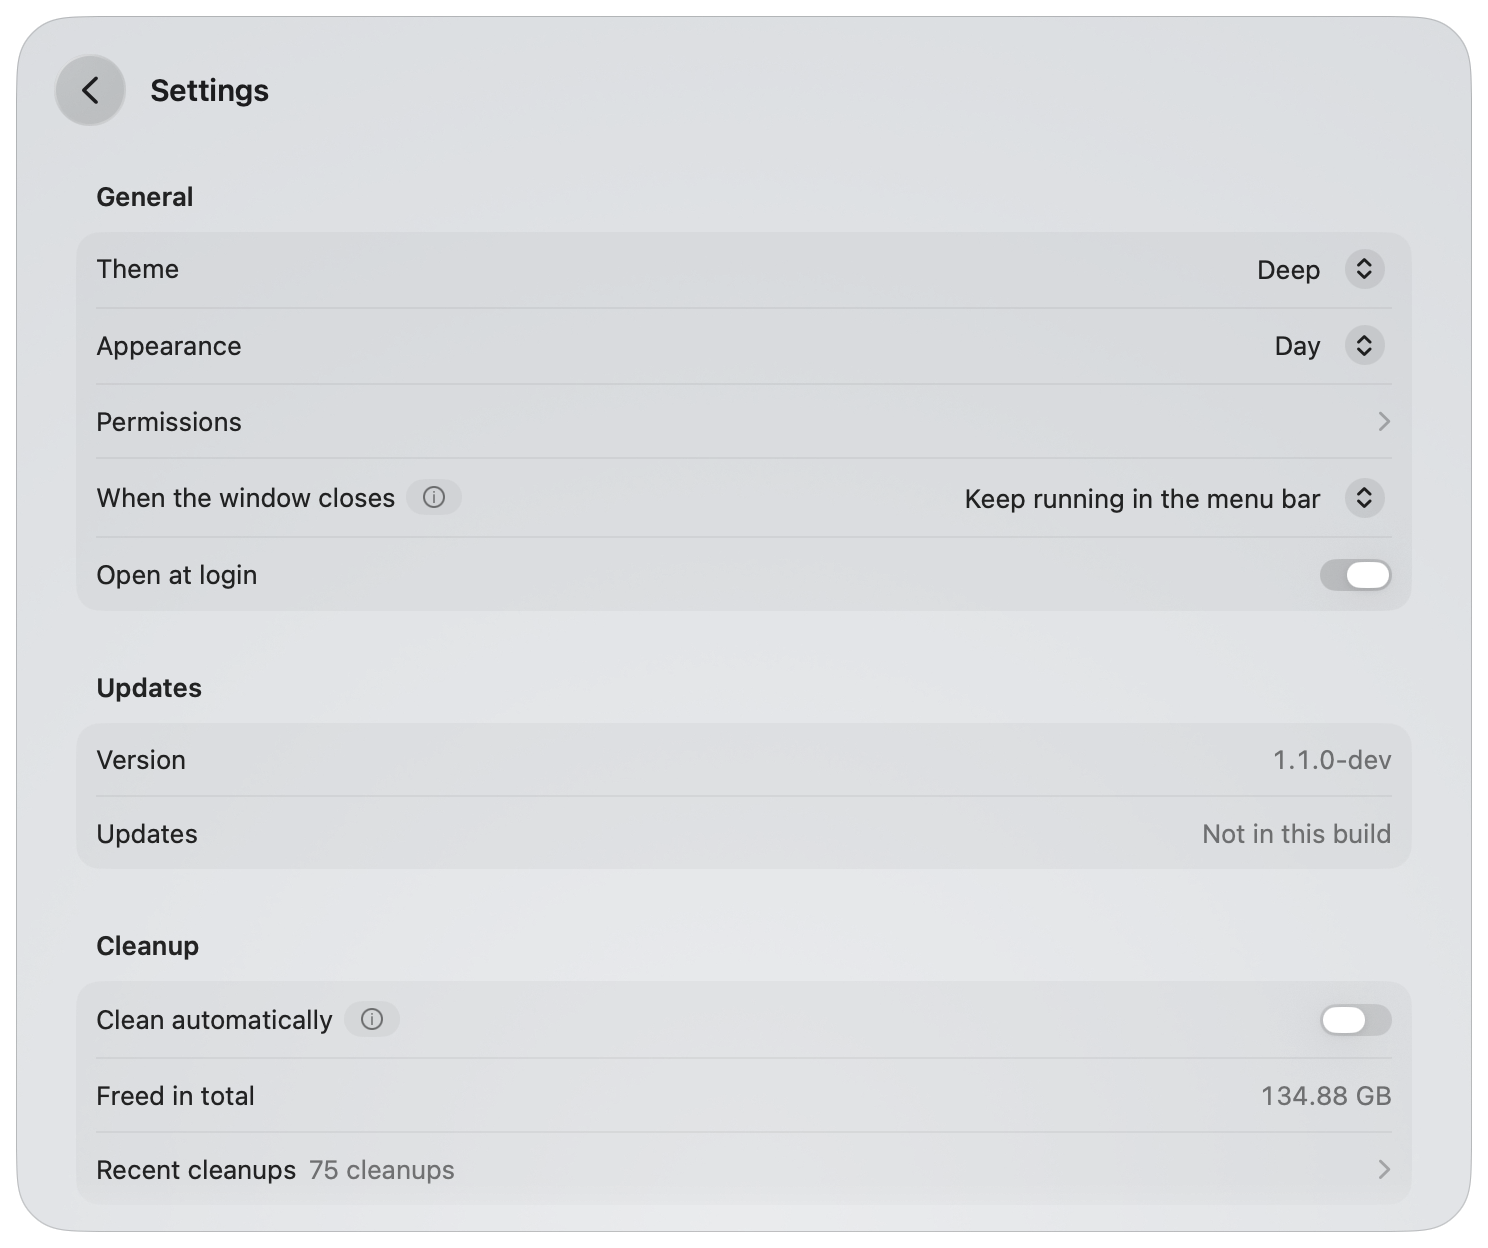This screenshot has width=1488, height=1248.
Task: Click the 134.88 GB freed value
Action: tap(1326, 1096)
